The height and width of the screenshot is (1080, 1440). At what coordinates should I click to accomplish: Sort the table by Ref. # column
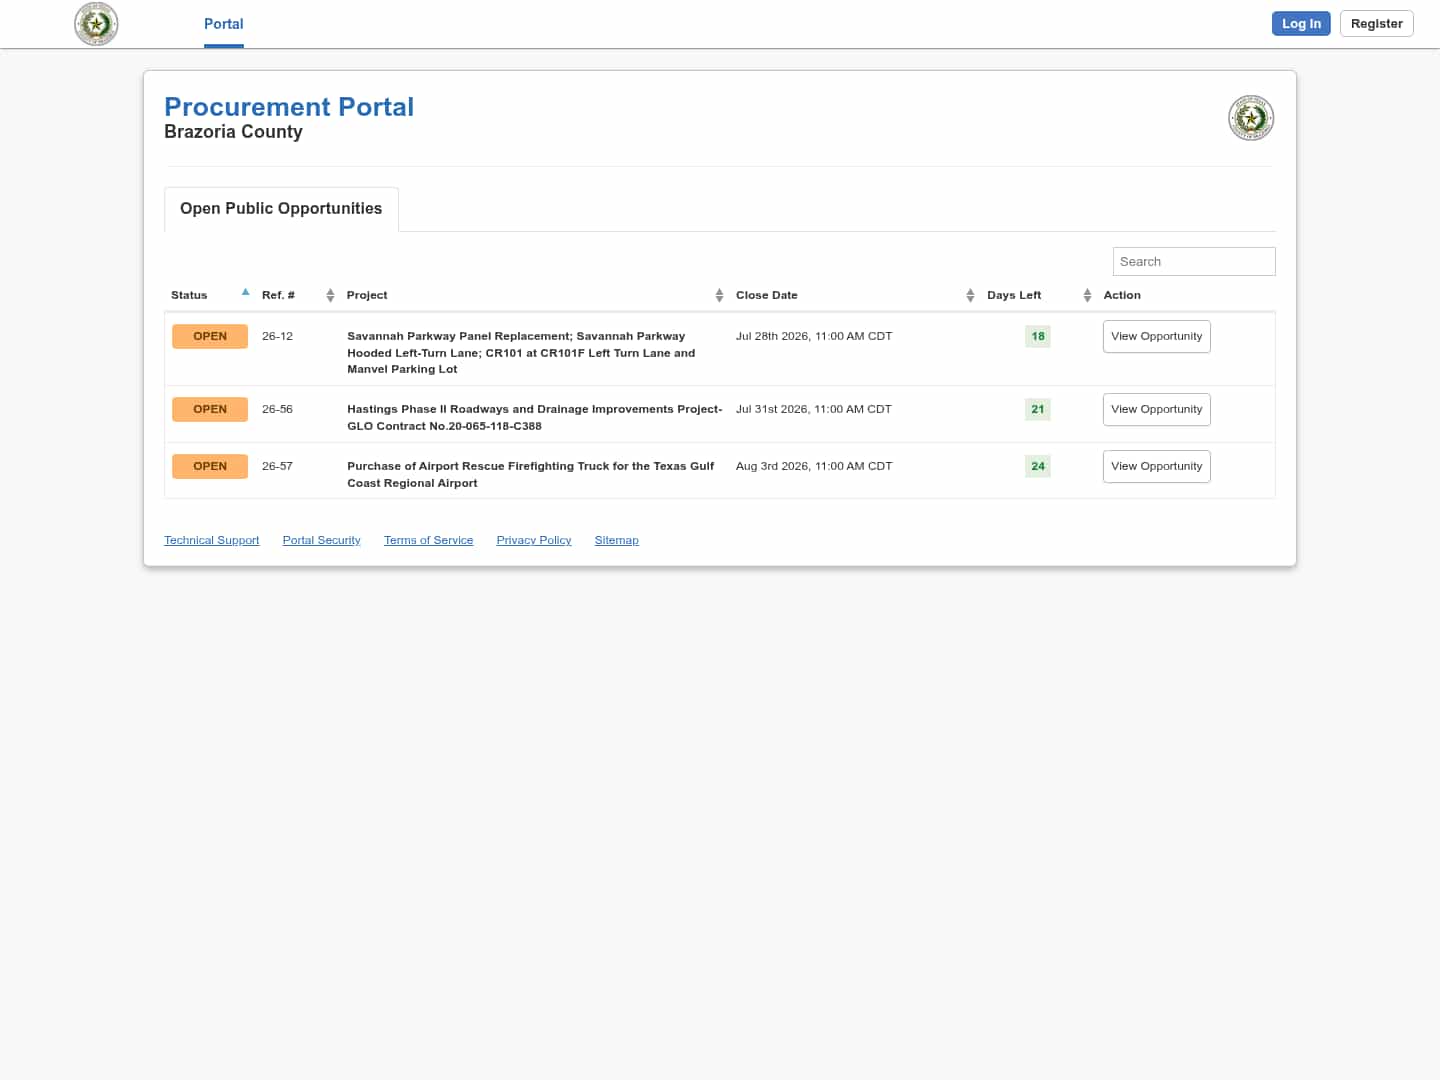pyautogui.click(x=330, y=295)
